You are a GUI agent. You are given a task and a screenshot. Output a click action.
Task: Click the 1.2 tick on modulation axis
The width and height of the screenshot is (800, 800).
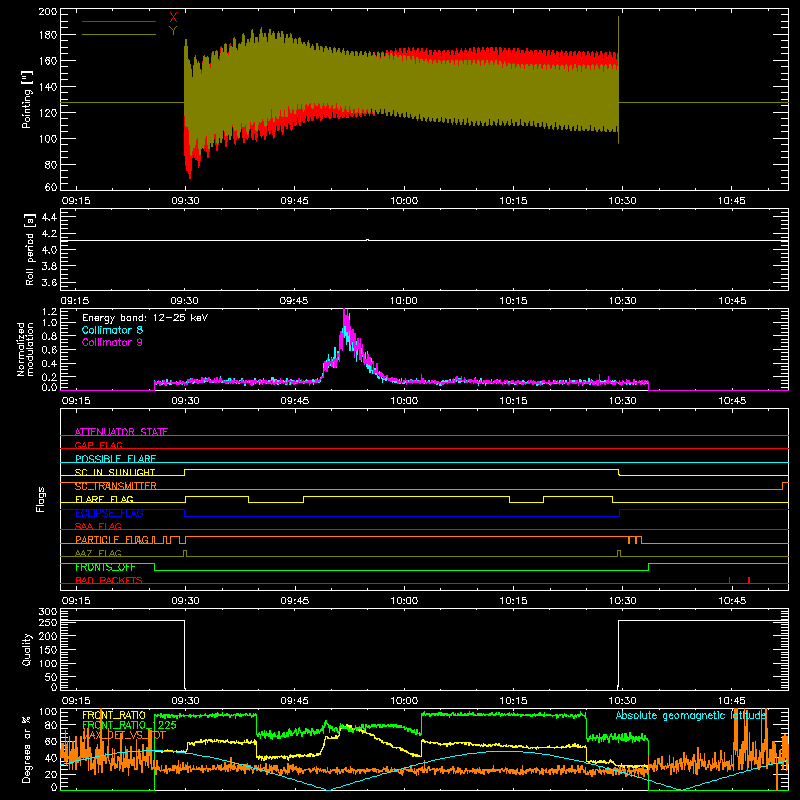click(x=49, y=312)
